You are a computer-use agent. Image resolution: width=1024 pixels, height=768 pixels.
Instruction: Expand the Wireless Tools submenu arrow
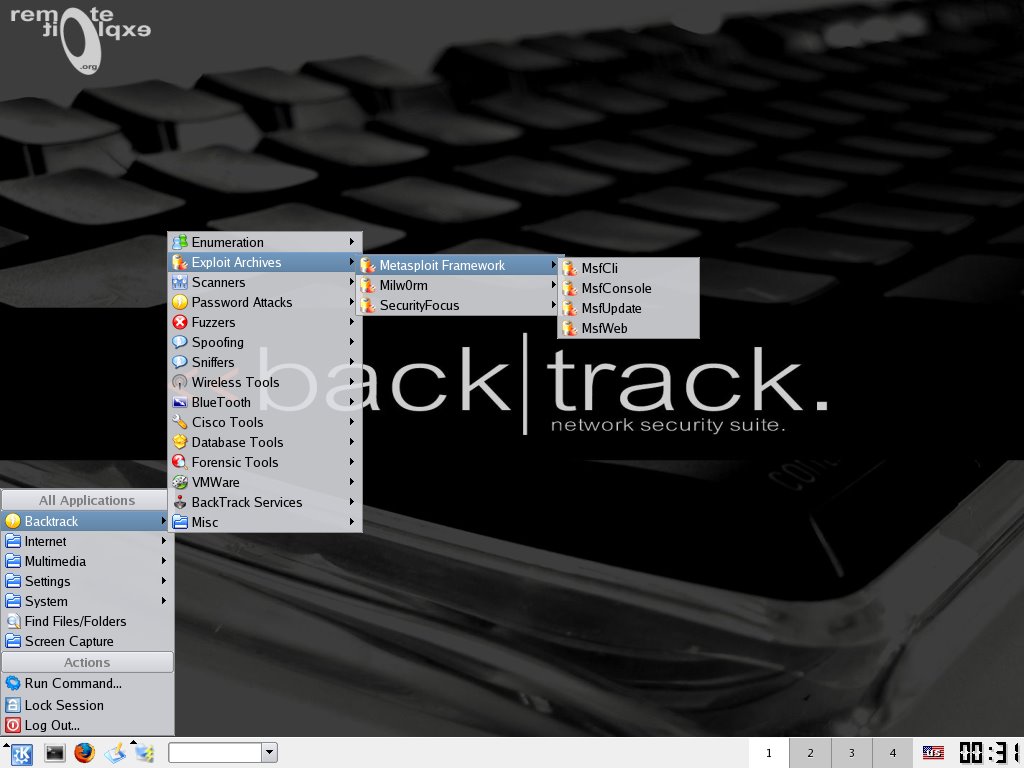351,382
